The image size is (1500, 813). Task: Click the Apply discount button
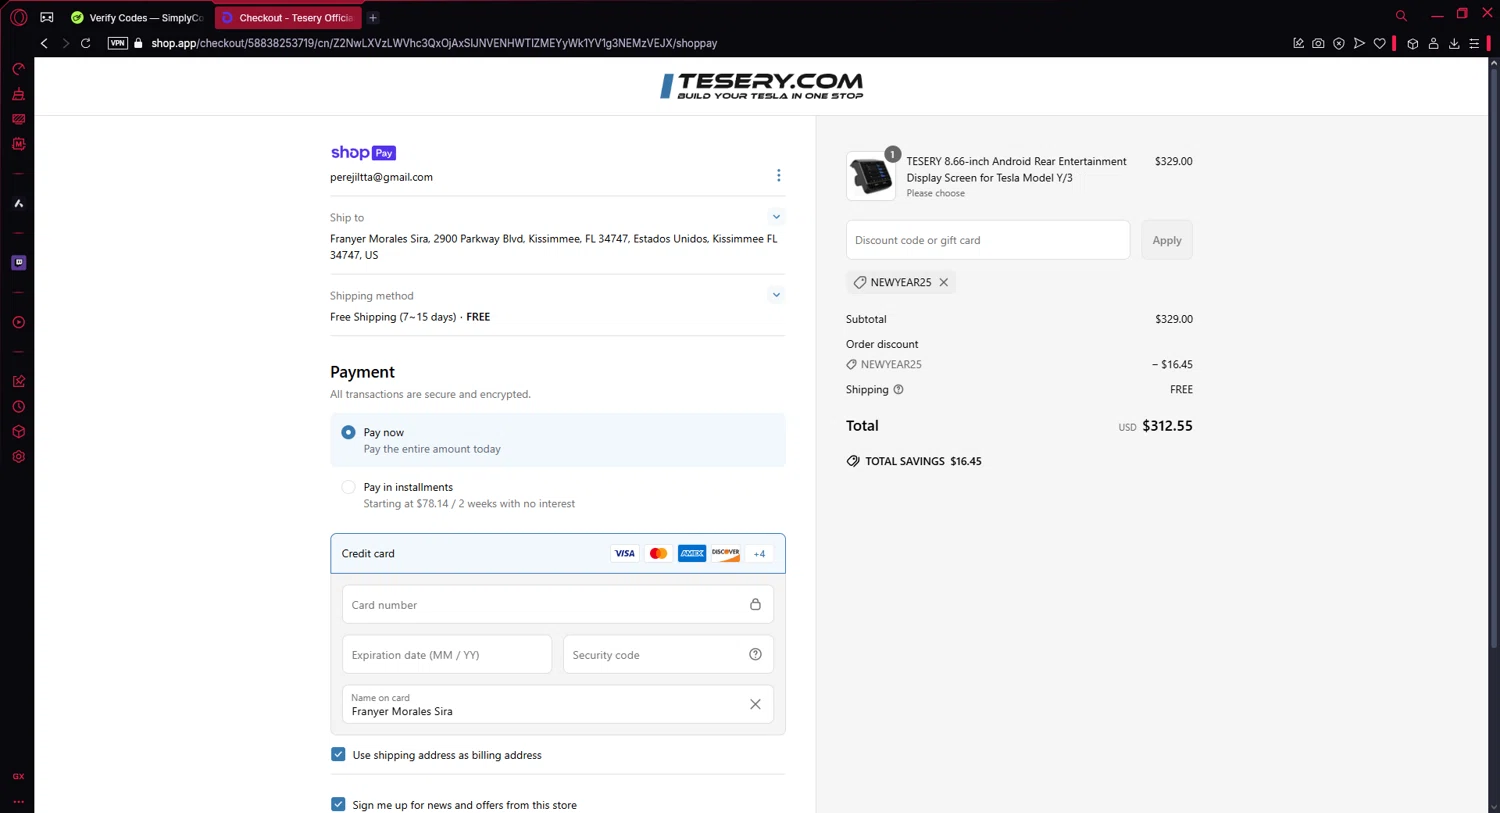pyautogui.click(x=1167, y=240)
